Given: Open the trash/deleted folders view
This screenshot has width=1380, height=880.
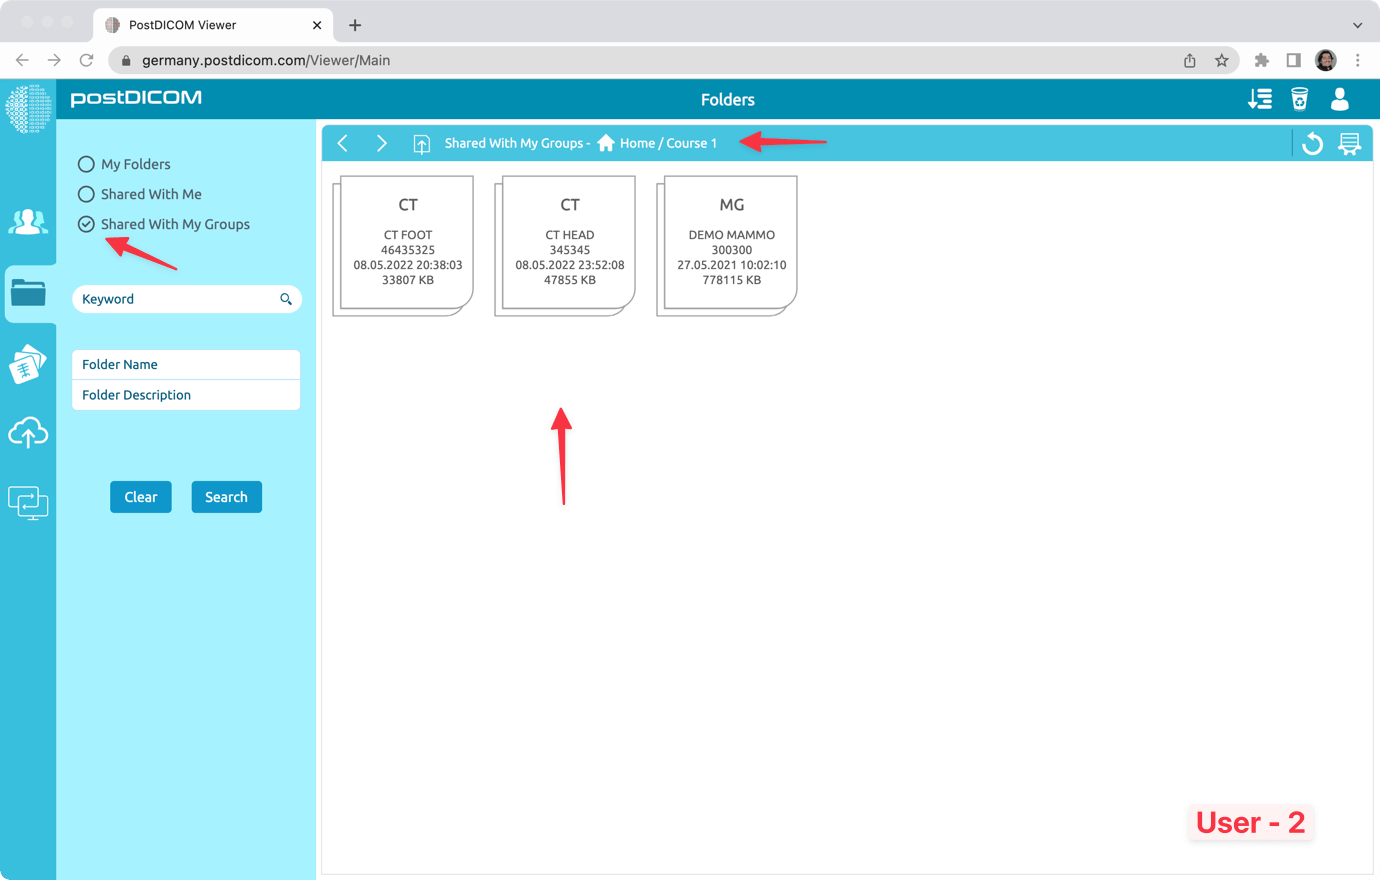Looking at the screenshot, I should point(1299,99).
